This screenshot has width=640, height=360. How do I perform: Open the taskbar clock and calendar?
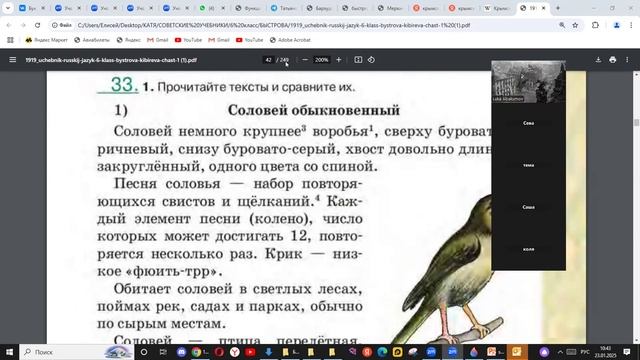tap(605, 352)
